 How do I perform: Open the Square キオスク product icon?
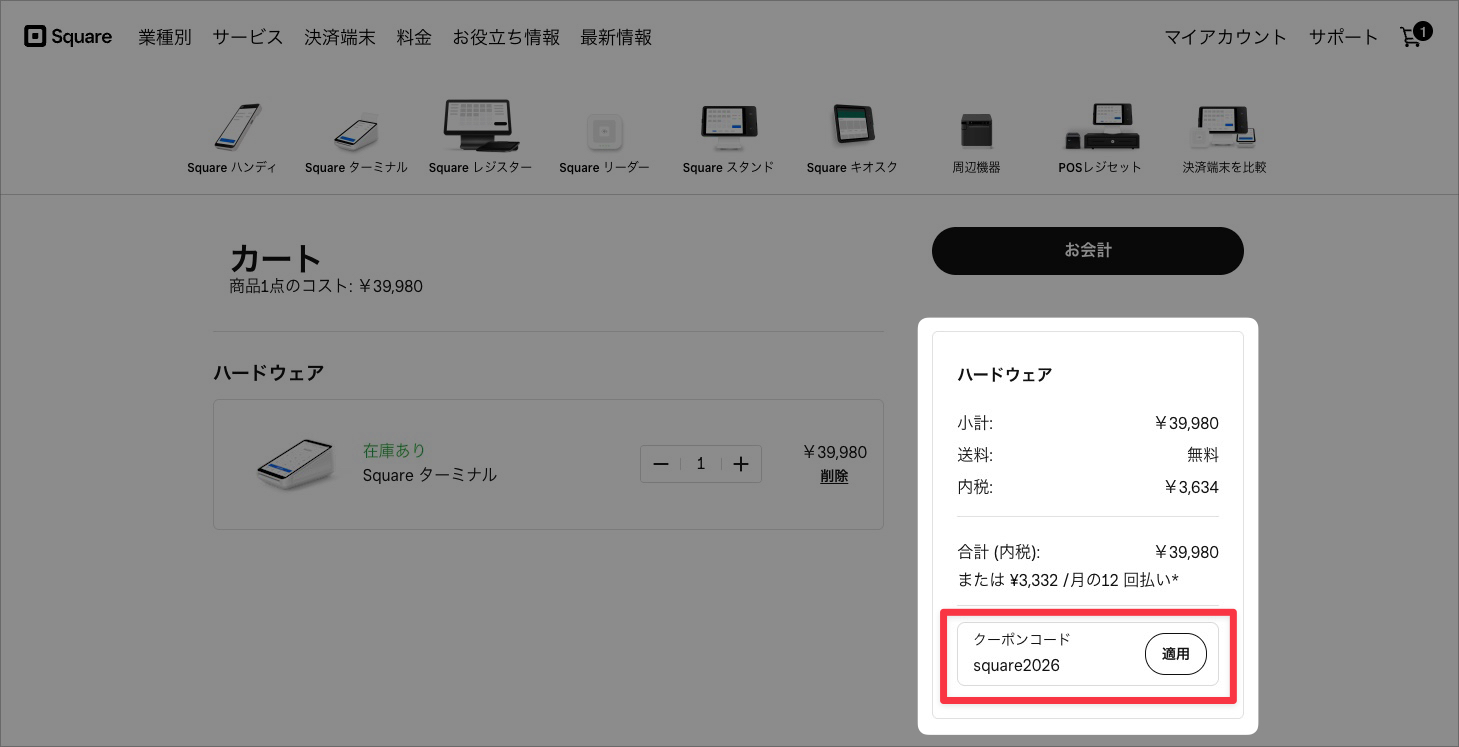[852, 123]
